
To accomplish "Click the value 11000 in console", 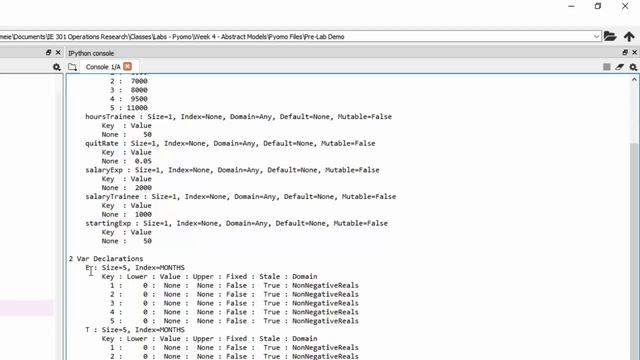I will pyautogui.click(x=137, y=108).
